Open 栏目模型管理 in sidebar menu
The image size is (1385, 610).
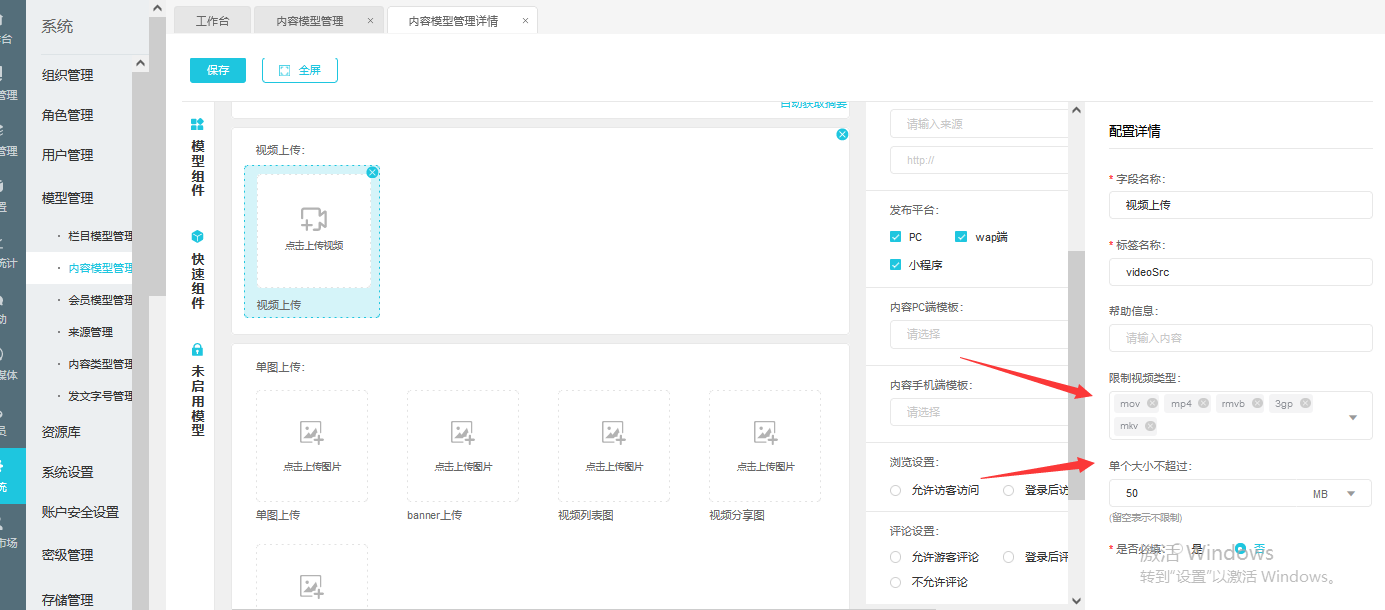click(x=100, y=236)
